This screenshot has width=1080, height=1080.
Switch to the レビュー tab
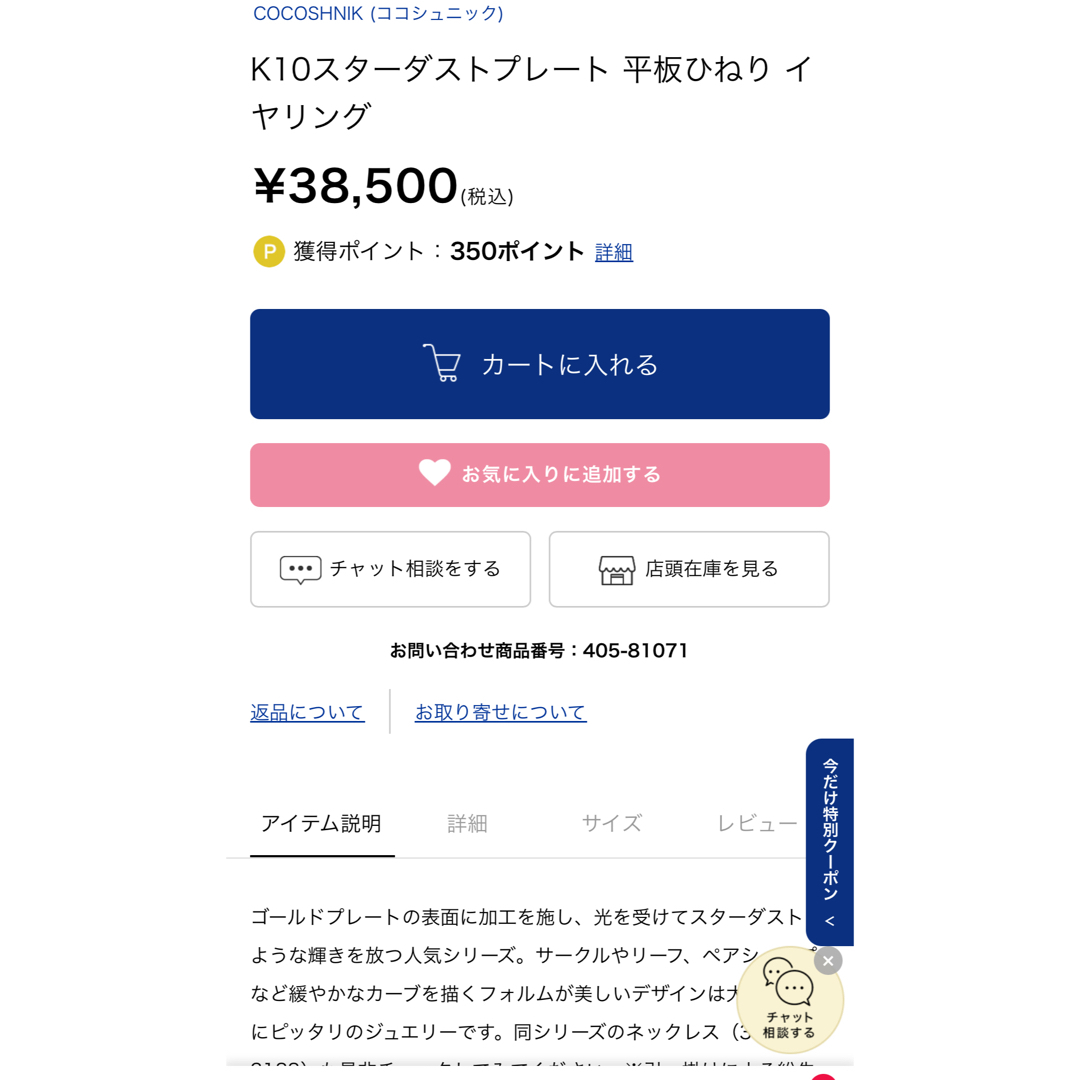click(x=757, y=824)
